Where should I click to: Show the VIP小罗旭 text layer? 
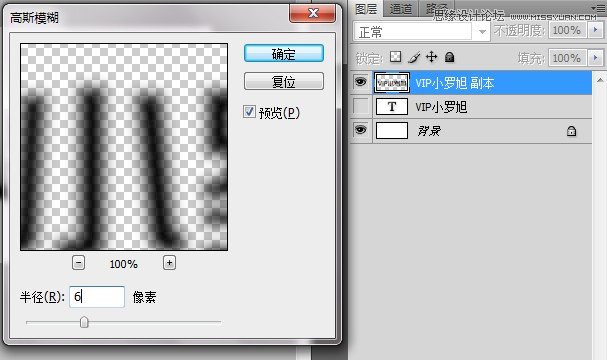(360, 106)
